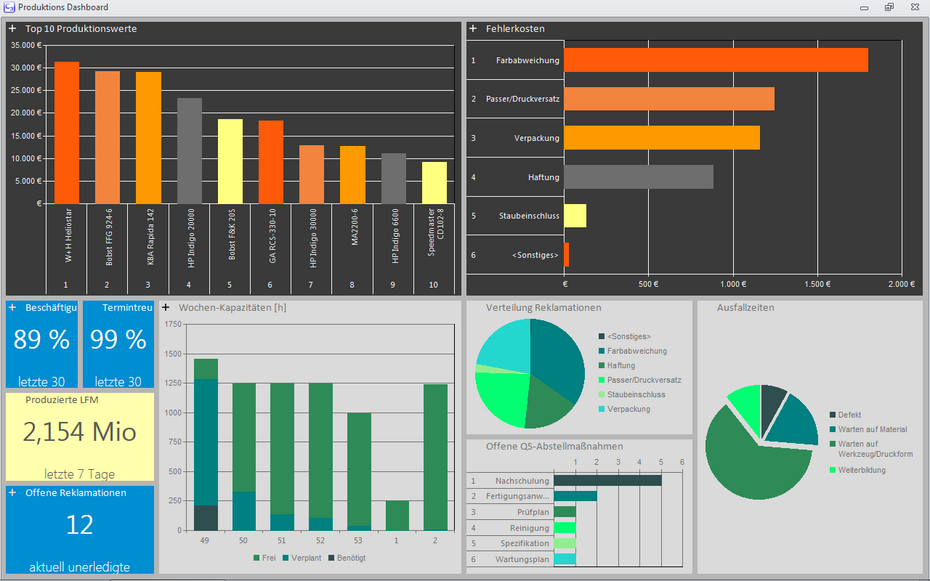Image resolution: width=930 pixels, height=581 pixels.
Task: Select the HP Indigo 30000 bar
Action: (x=311, y=175)
